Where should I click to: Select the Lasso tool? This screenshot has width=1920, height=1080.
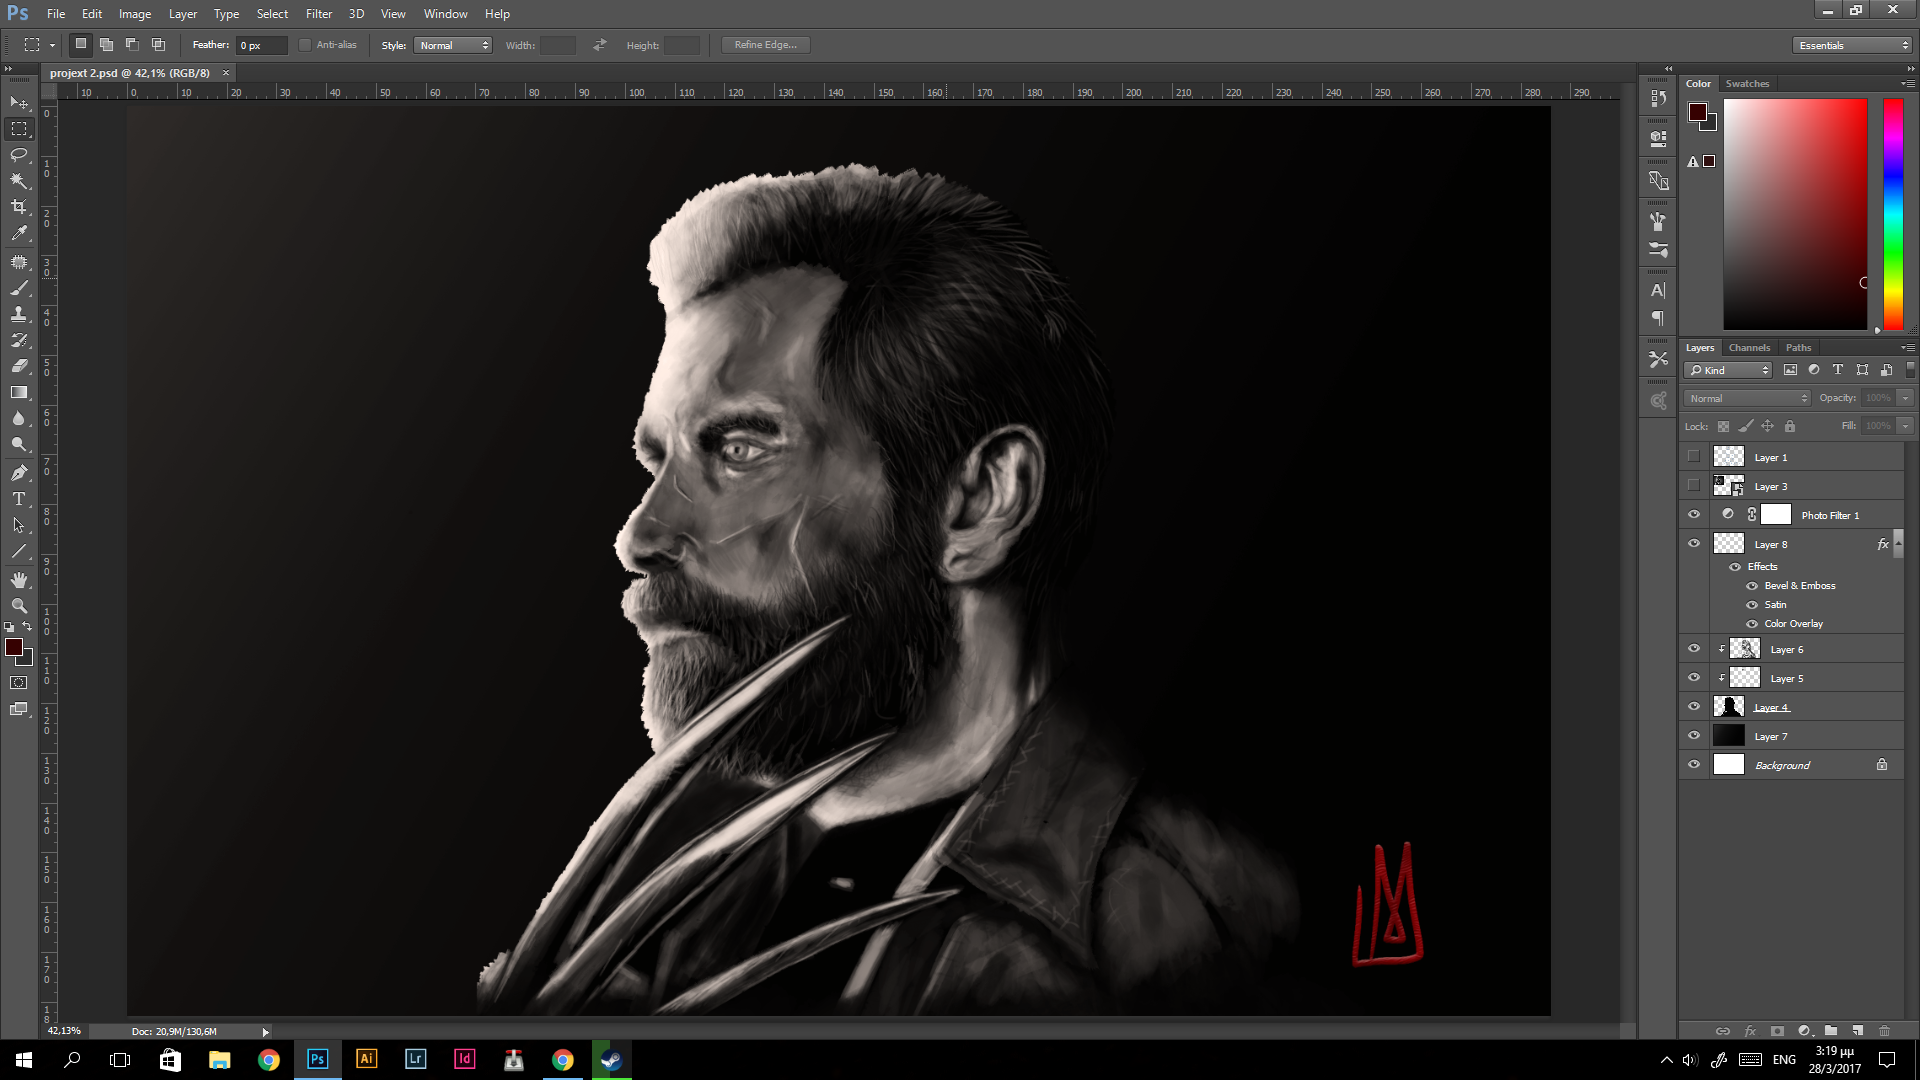point(19,155)
